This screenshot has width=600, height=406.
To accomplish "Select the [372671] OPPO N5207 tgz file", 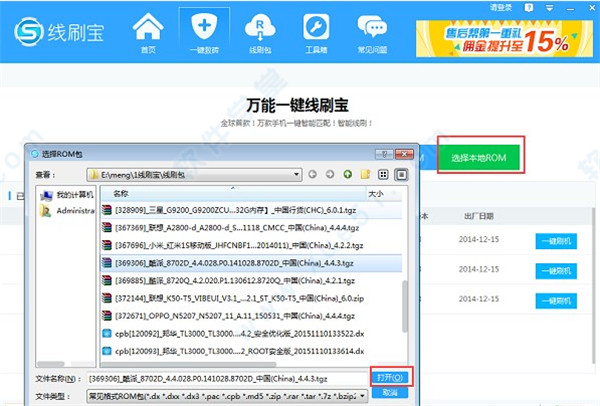I will pyautogui.click(x=251, y=316).
